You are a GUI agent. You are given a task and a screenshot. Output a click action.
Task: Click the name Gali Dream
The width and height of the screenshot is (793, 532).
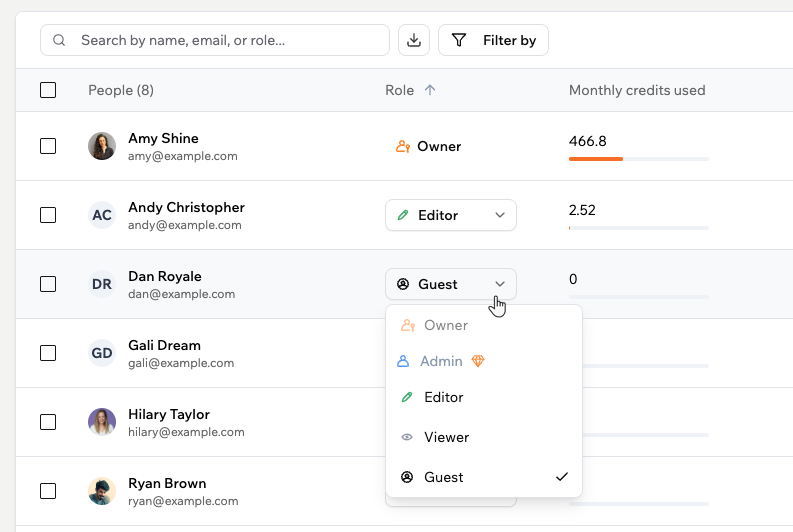[164, 345]
